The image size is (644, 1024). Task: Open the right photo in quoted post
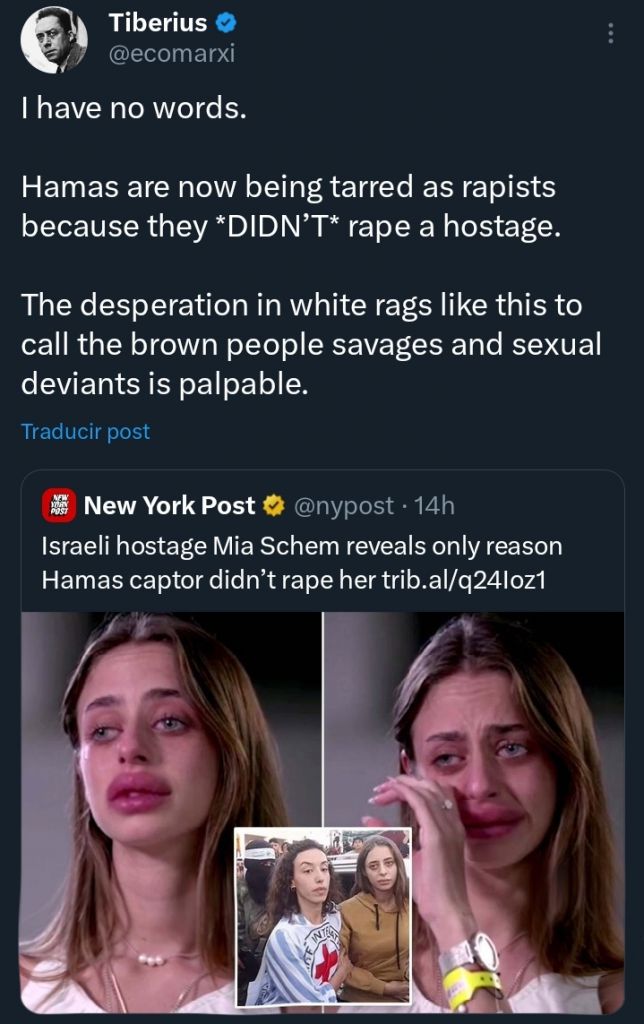click(x=474, y=812)
